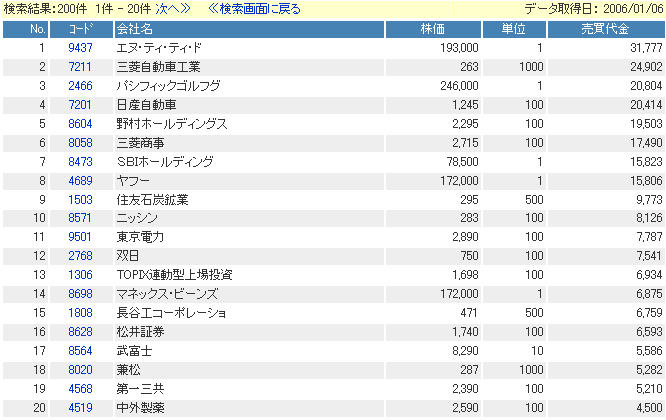Go to next results page 次へ≫

[172, 9]
